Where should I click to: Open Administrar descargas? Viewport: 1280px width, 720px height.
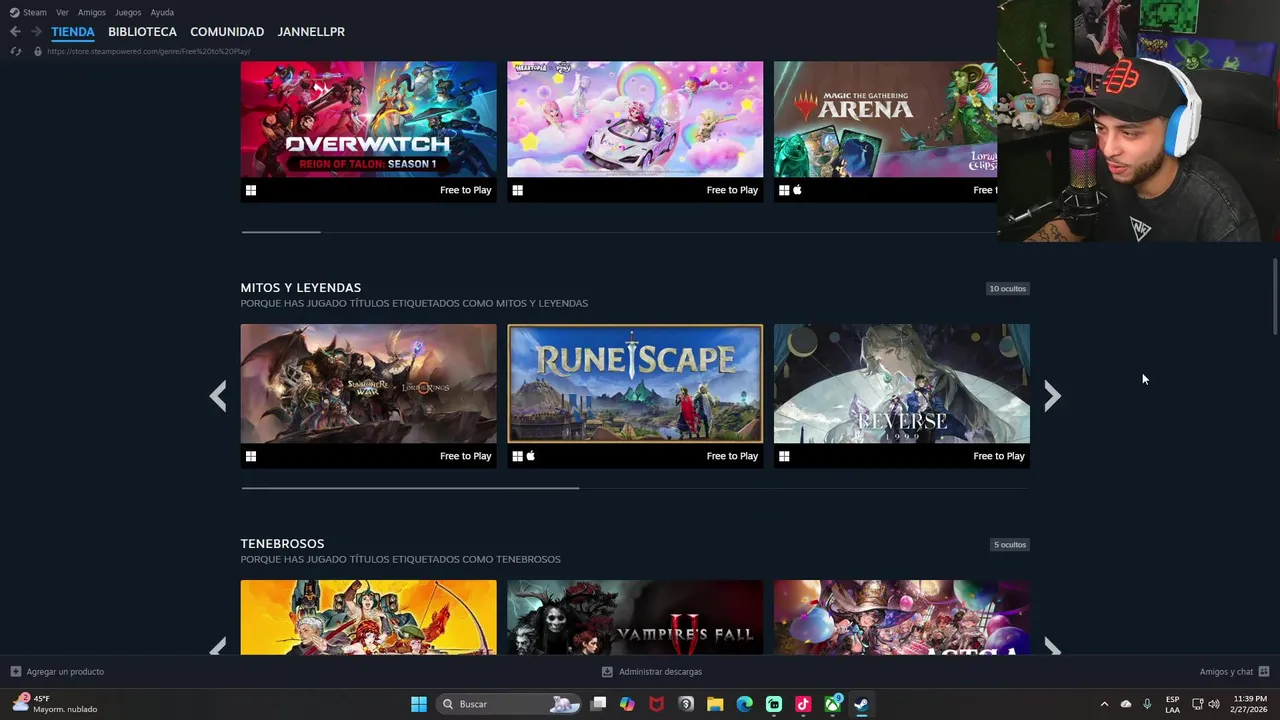coord(652,672)
